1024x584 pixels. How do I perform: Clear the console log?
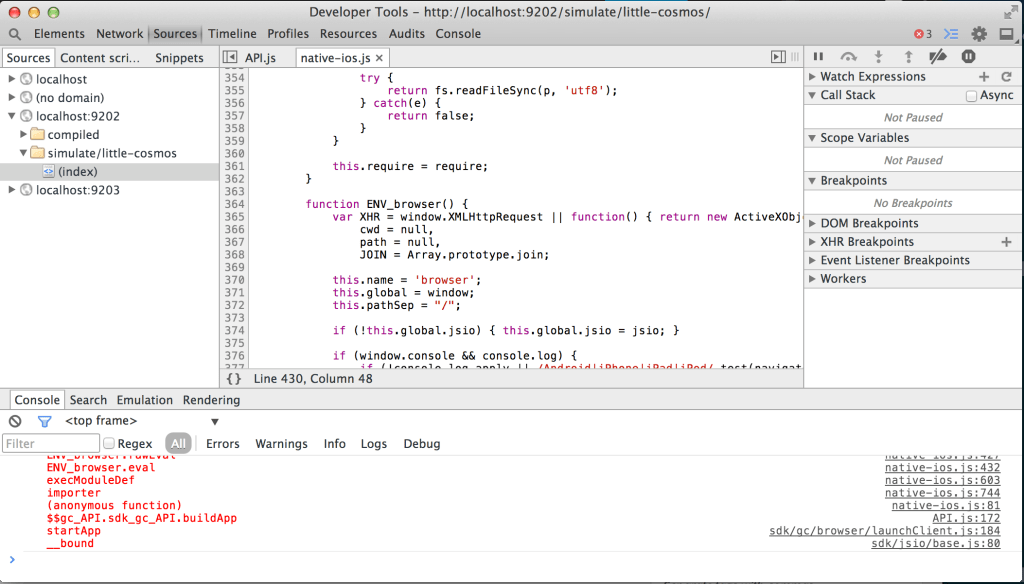[15, 421]
